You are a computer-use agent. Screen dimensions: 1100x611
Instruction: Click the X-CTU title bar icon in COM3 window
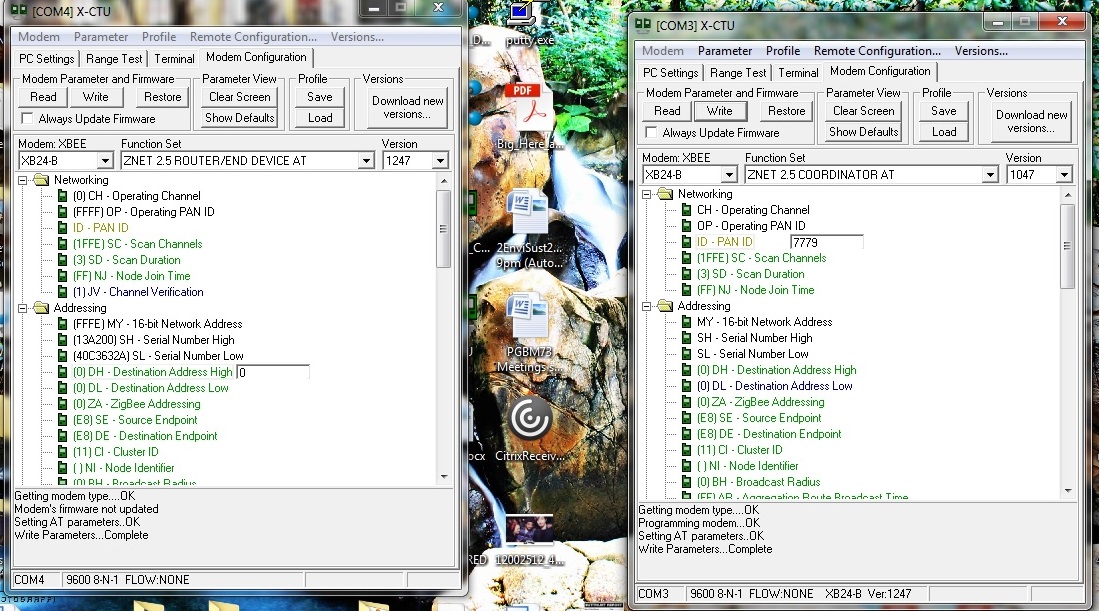643,26
